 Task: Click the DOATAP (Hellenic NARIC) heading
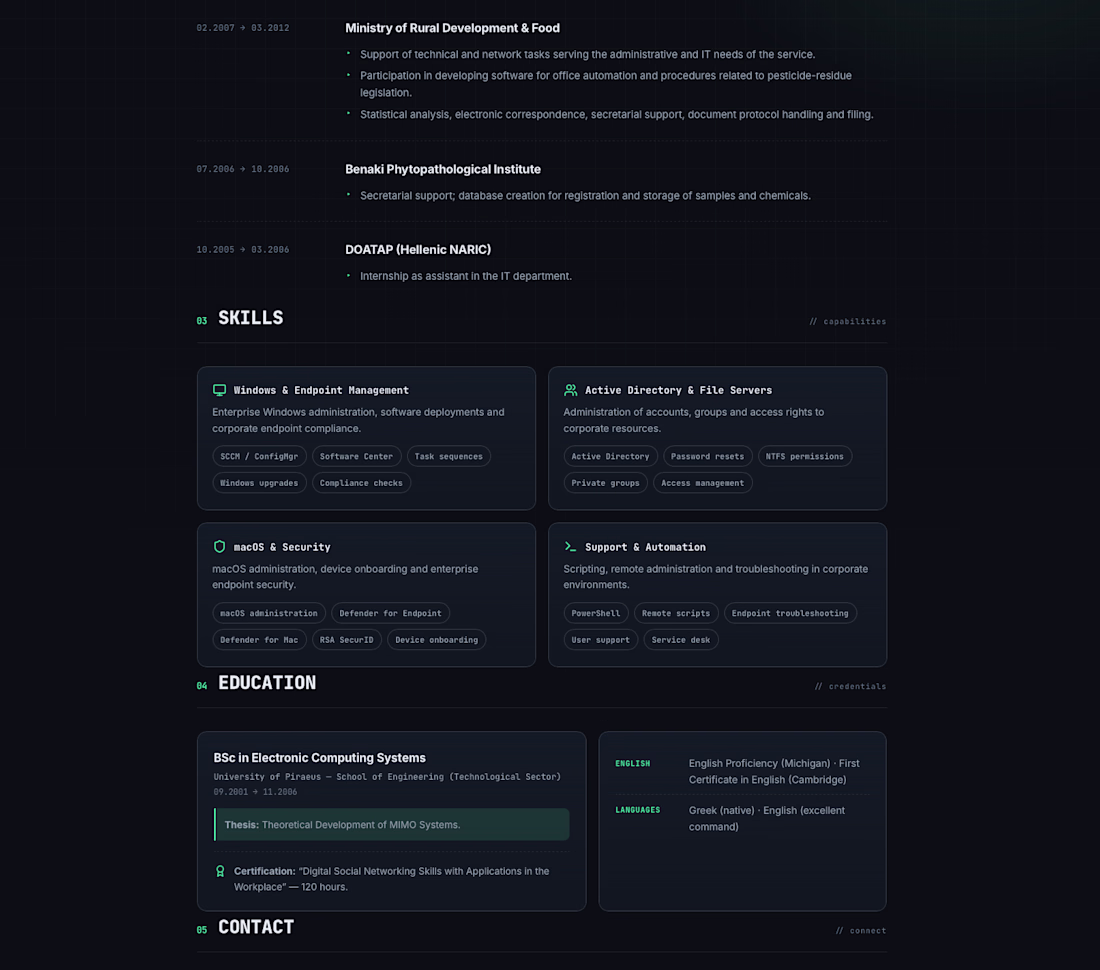point(418,250)
